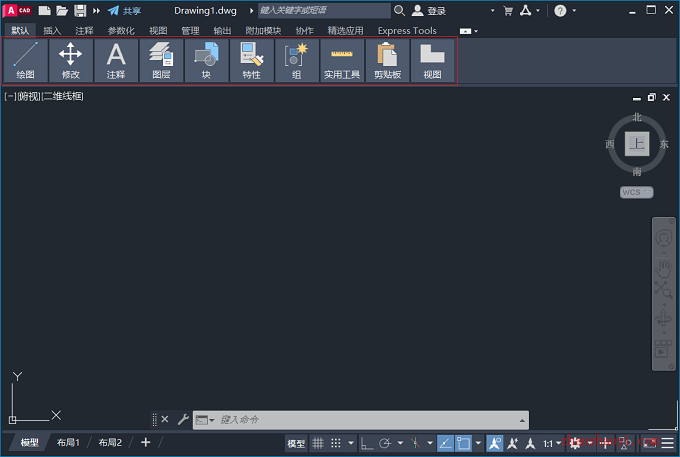Expand the Quick Access toolbar overflow arrows
This screenshot has width=680, height=457.
[x=96, y=10]
